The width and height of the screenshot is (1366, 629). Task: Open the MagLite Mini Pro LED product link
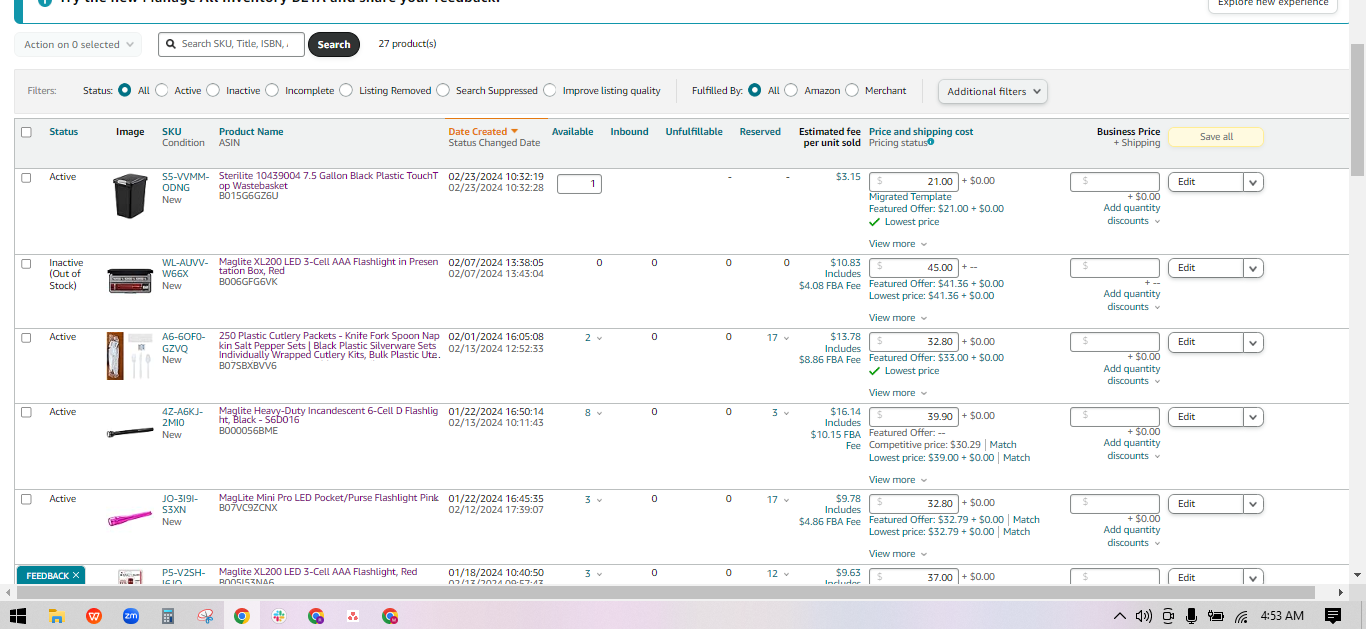[x=328, y=498]
